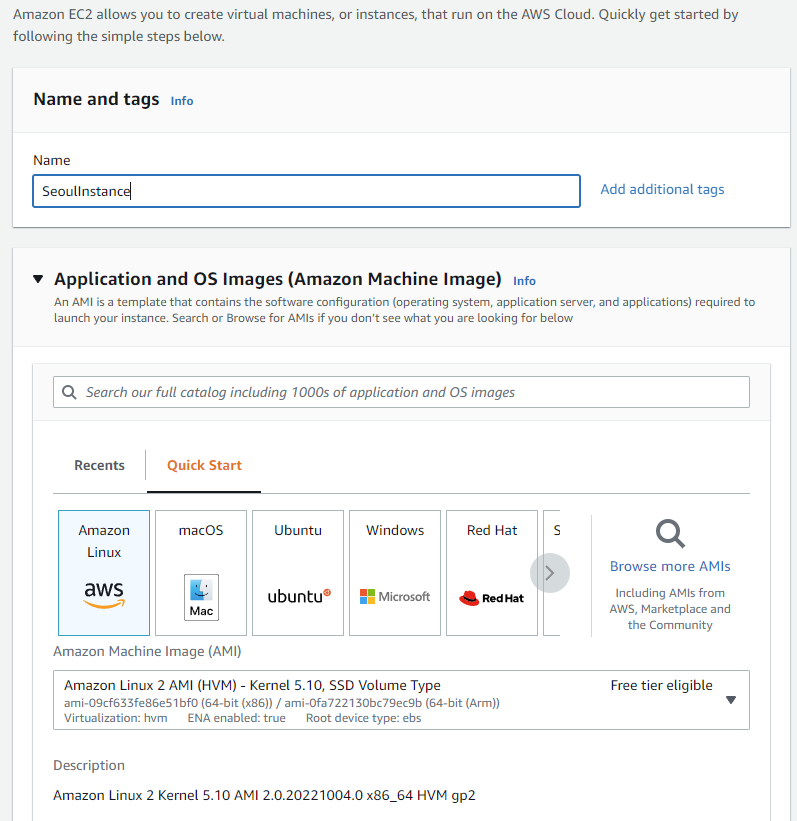Click the AMI ID line ami-09cf633fe86e51bf0
The width and height of the screenshot is (797, 821).
click(282, 703)
